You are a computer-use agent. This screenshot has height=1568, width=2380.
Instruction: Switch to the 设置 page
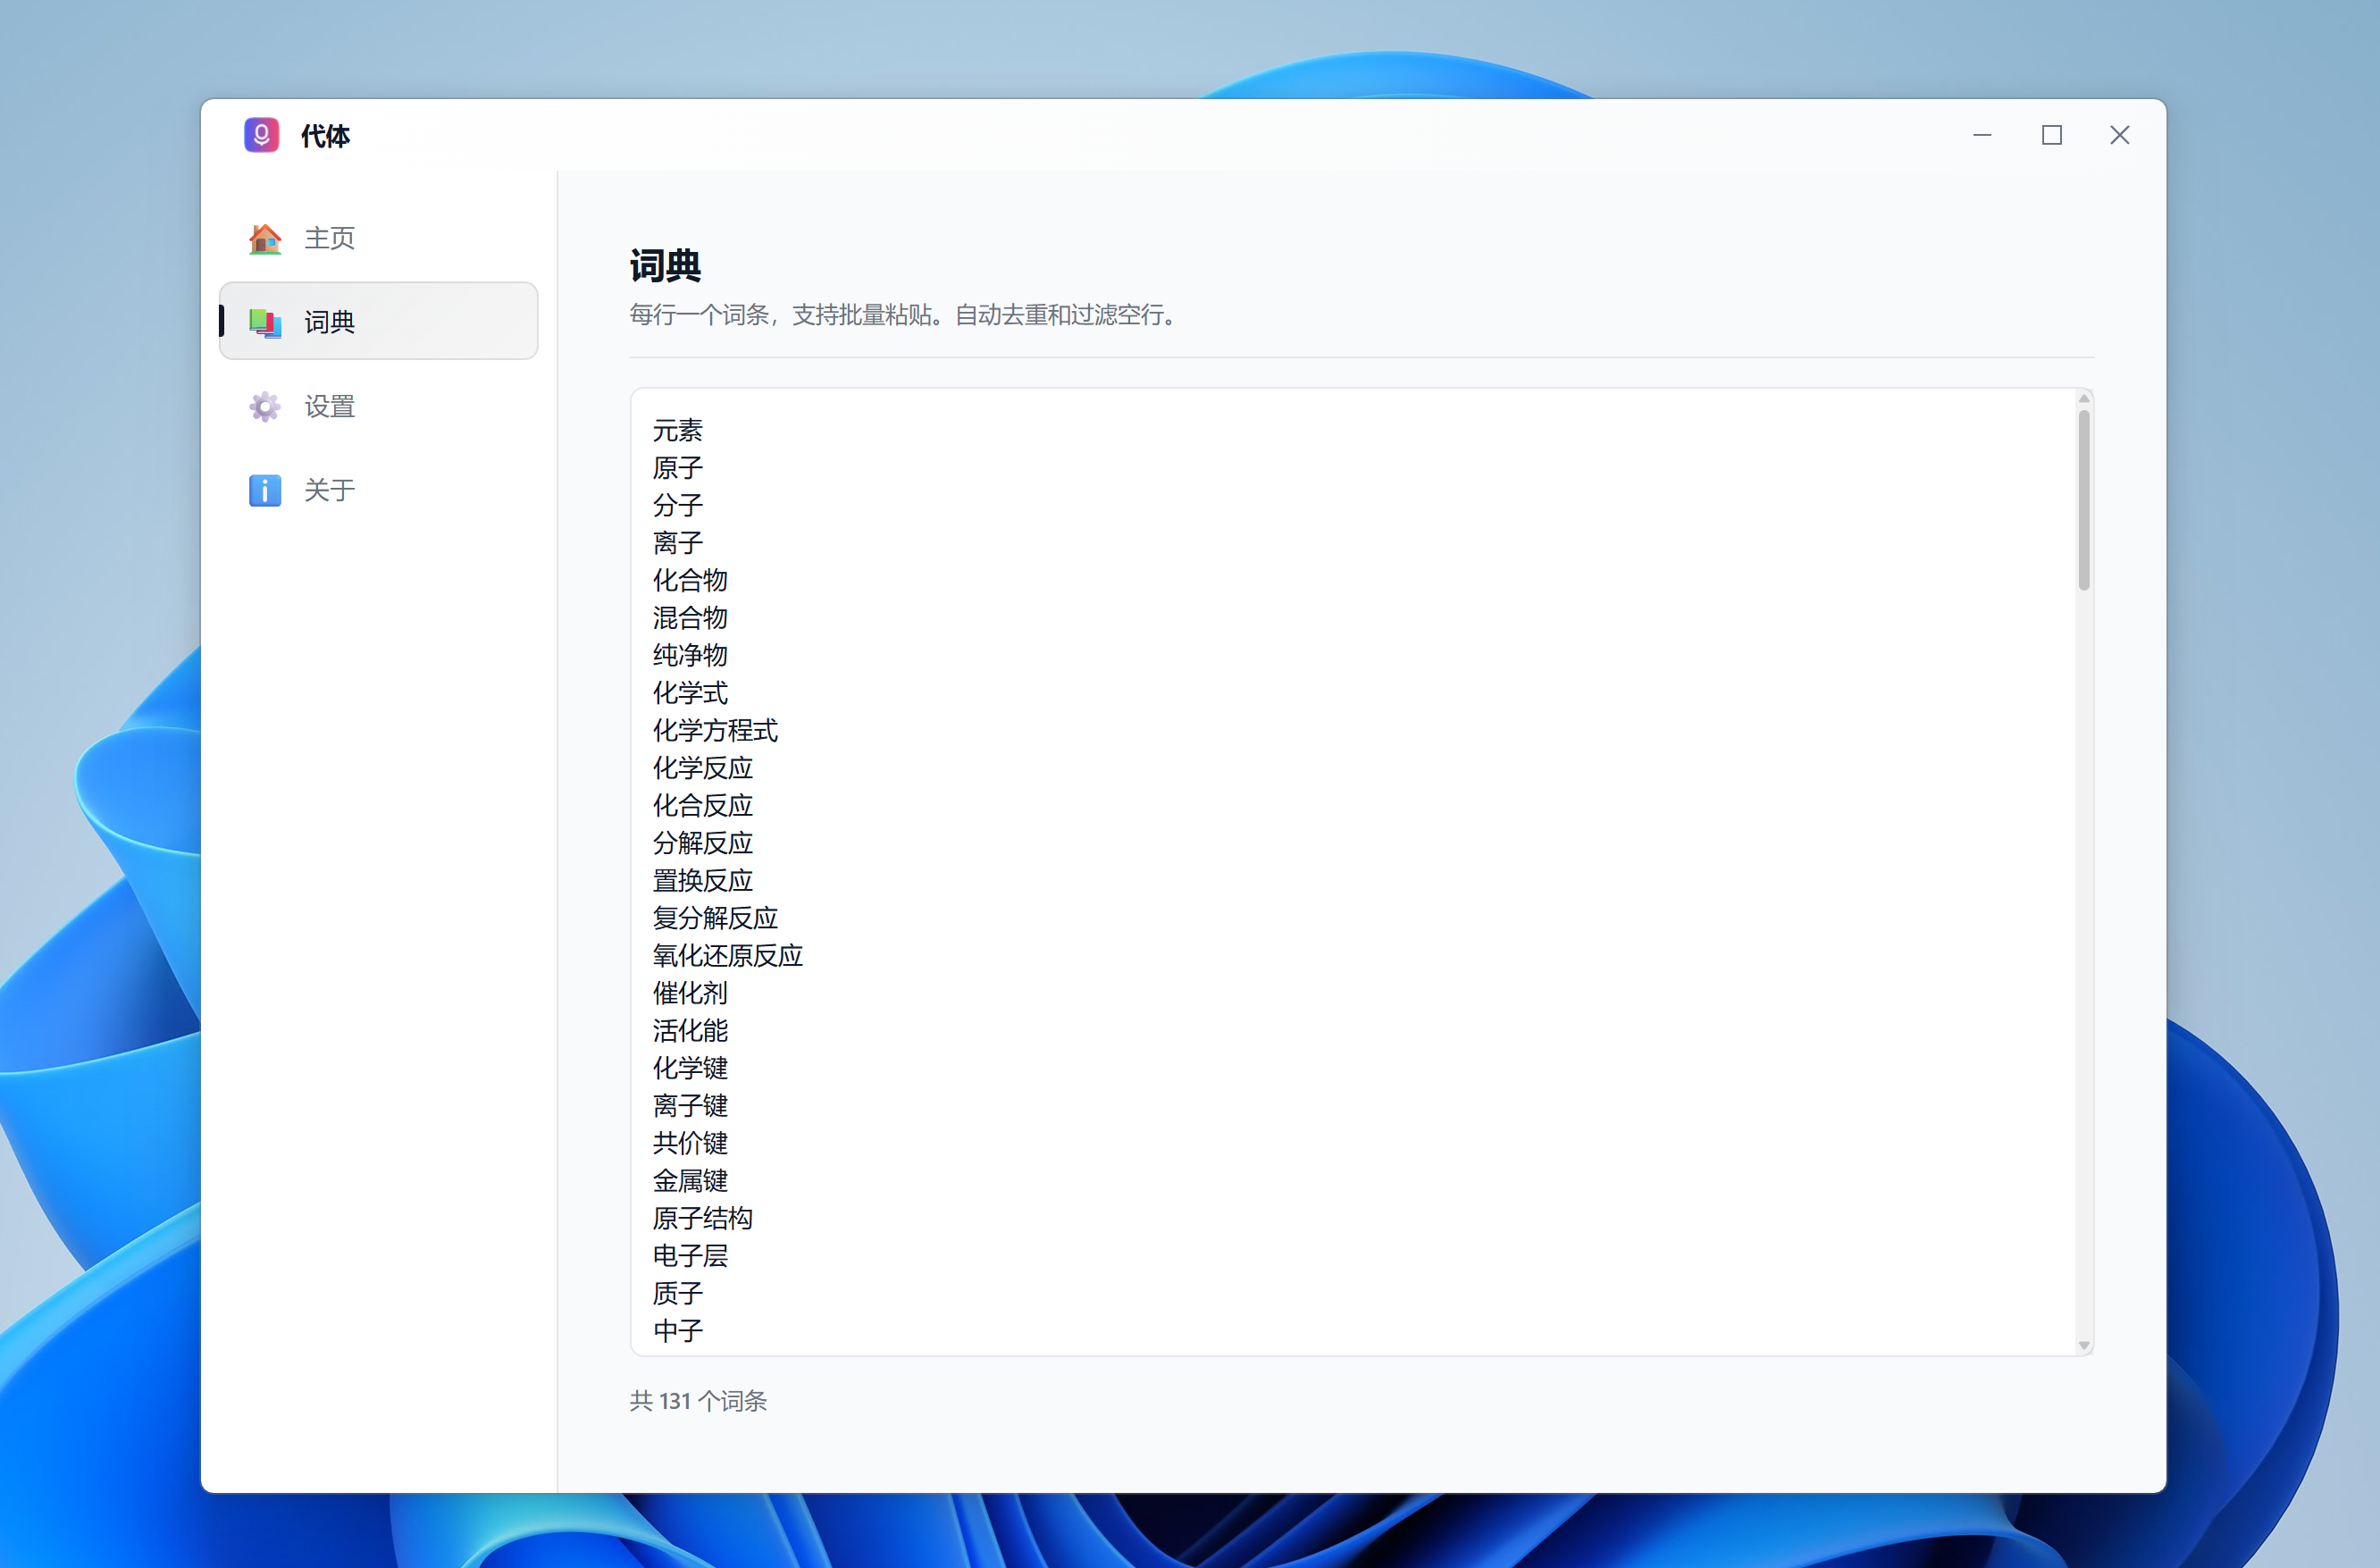point(329,406)
